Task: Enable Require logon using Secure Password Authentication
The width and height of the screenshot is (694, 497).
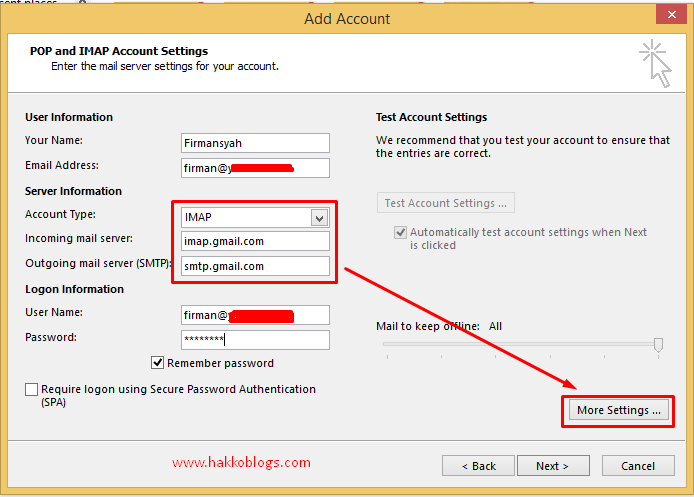Action: coord(32,390)
